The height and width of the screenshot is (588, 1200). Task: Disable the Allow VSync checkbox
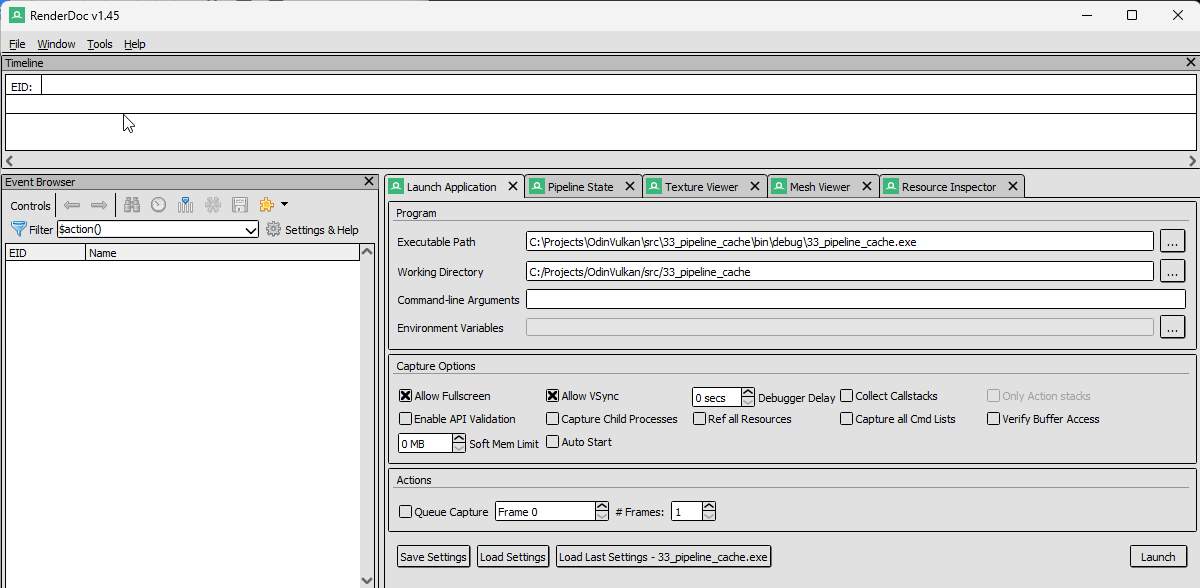coord(552,396)
